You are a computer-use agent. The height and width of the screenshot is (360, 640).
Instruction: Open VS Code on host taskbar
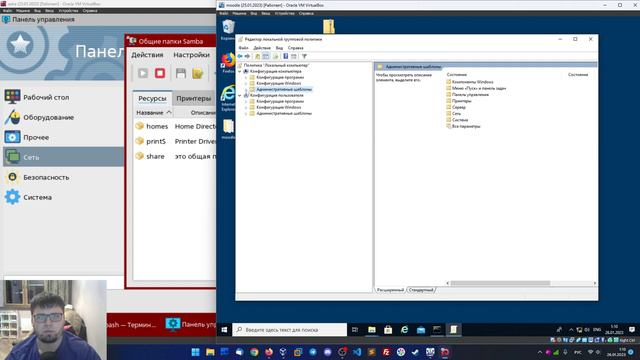pyautogui.click(x=357, y=352)
